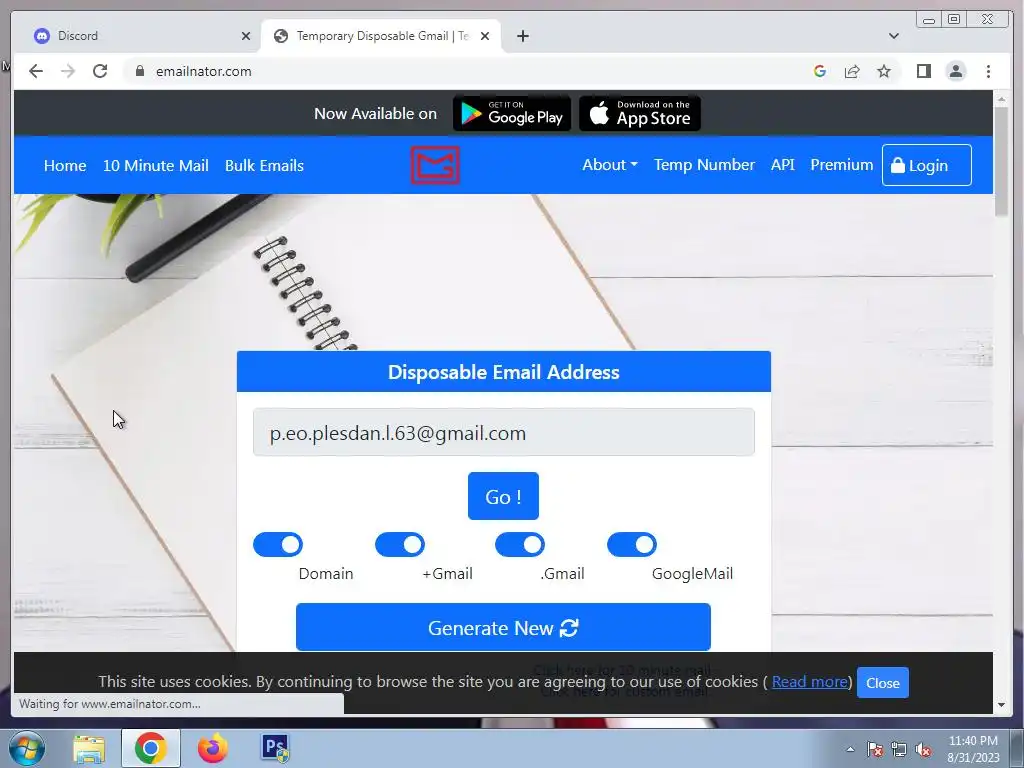Open the Google icon in address bar
Image resolution: width=1024 pixels, height=768 pixels.
[820, 71]
